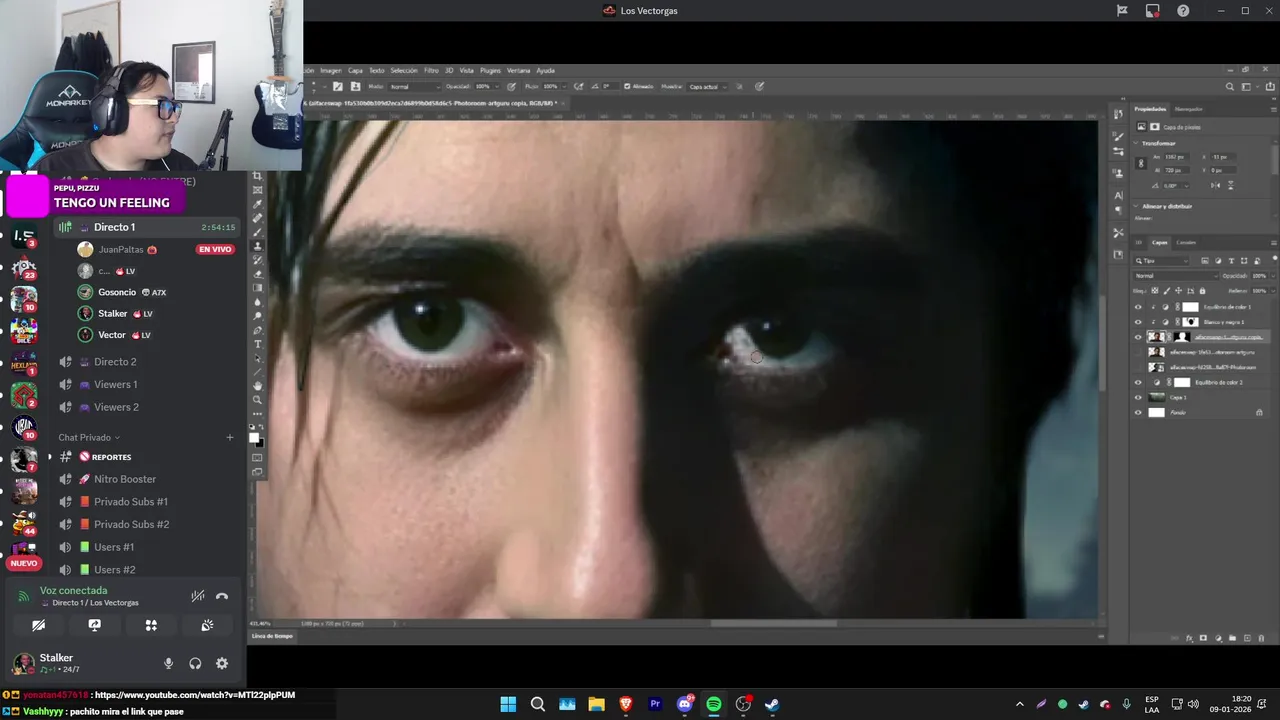Image resolution: width=1280 pixels, height=720 pixels.
Task: Select the Zoom tool
Action: 258,400
